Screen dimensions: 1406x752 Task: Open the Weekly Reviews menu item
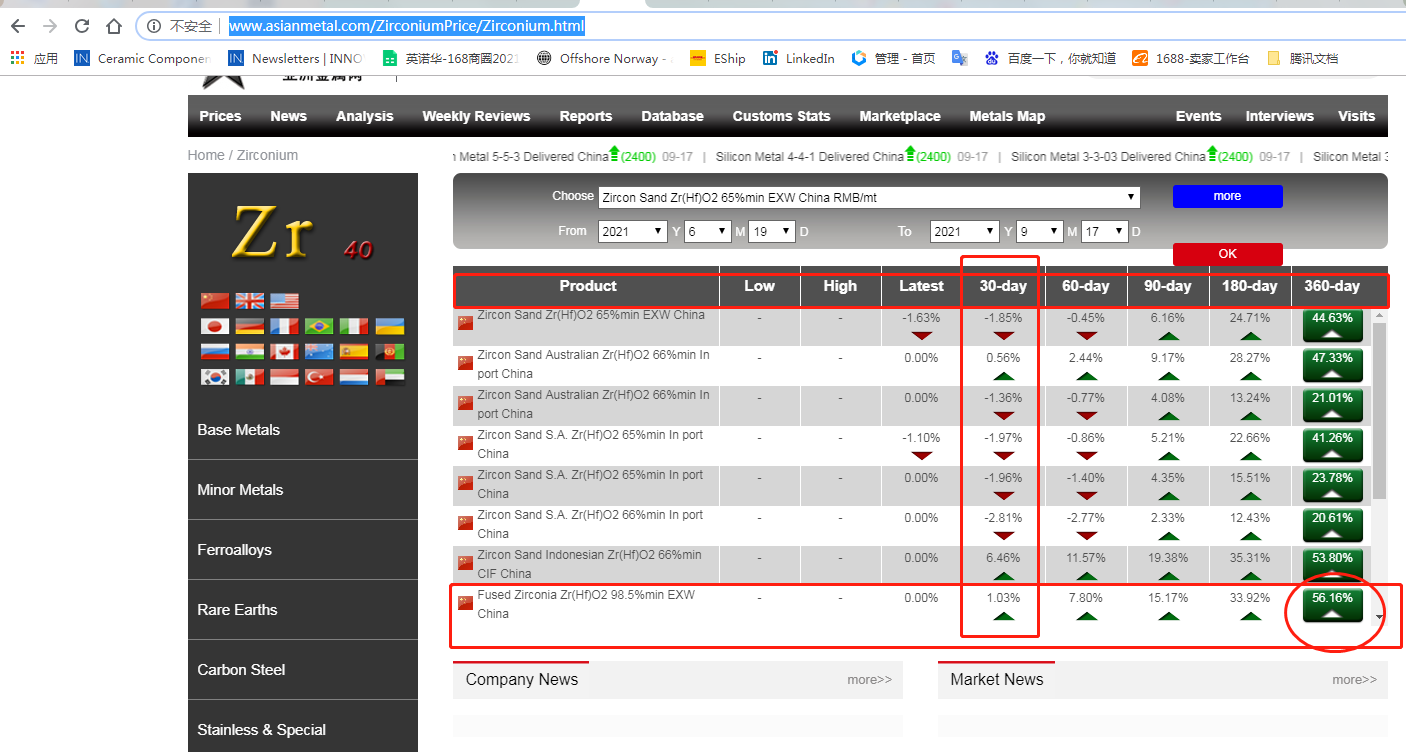pos(476,116)
